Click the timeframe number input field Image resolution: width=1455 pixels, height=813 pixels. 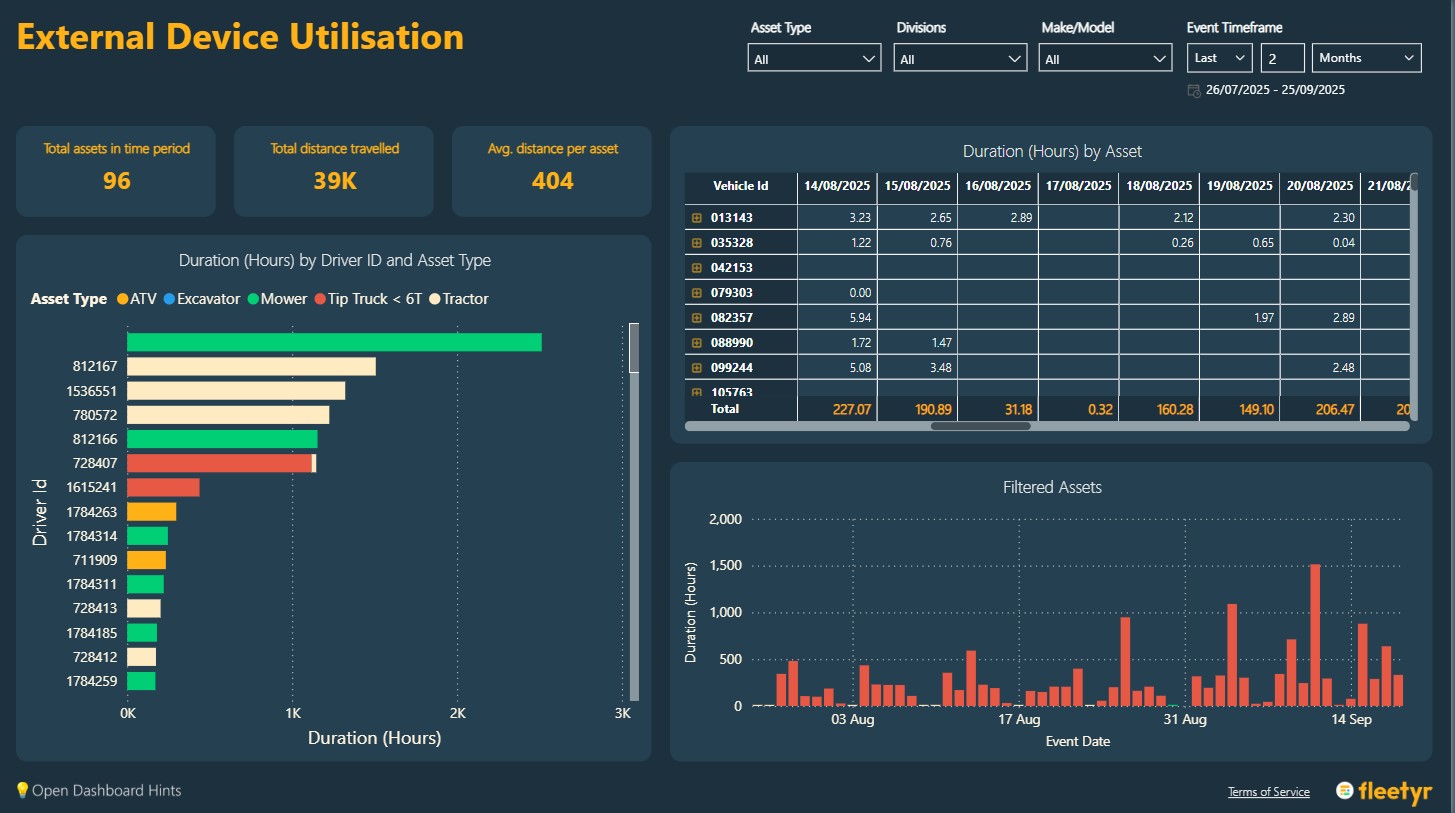coord(1282,58)
